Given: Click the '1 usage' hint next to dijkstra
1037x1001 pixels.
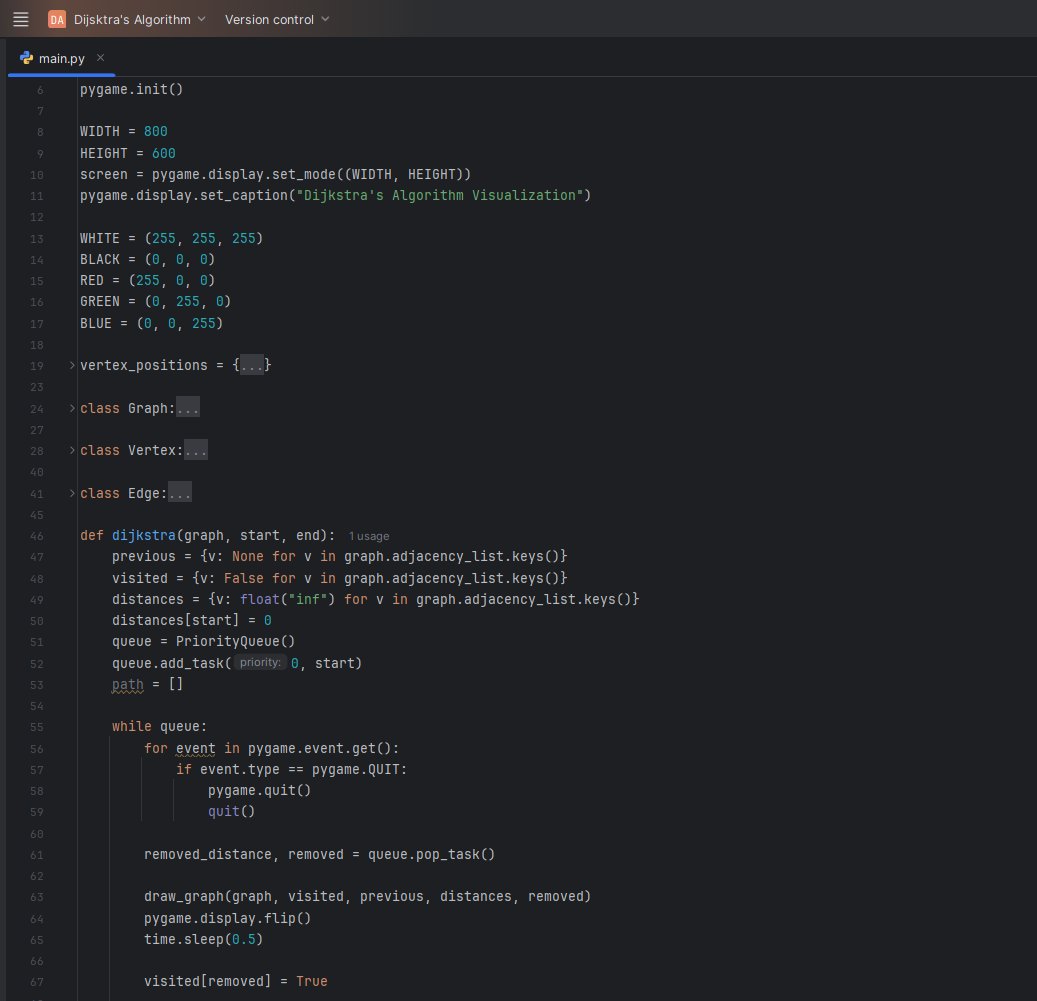Looking at the screenshot, I should tap(369, 536).
